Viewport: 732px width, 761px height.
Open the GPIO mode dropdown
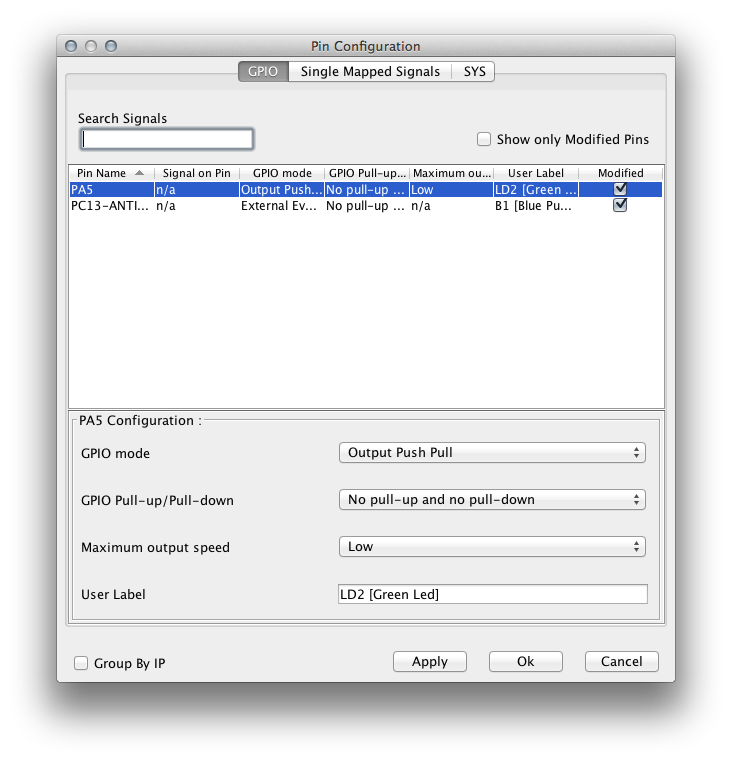tap(492, 452)
